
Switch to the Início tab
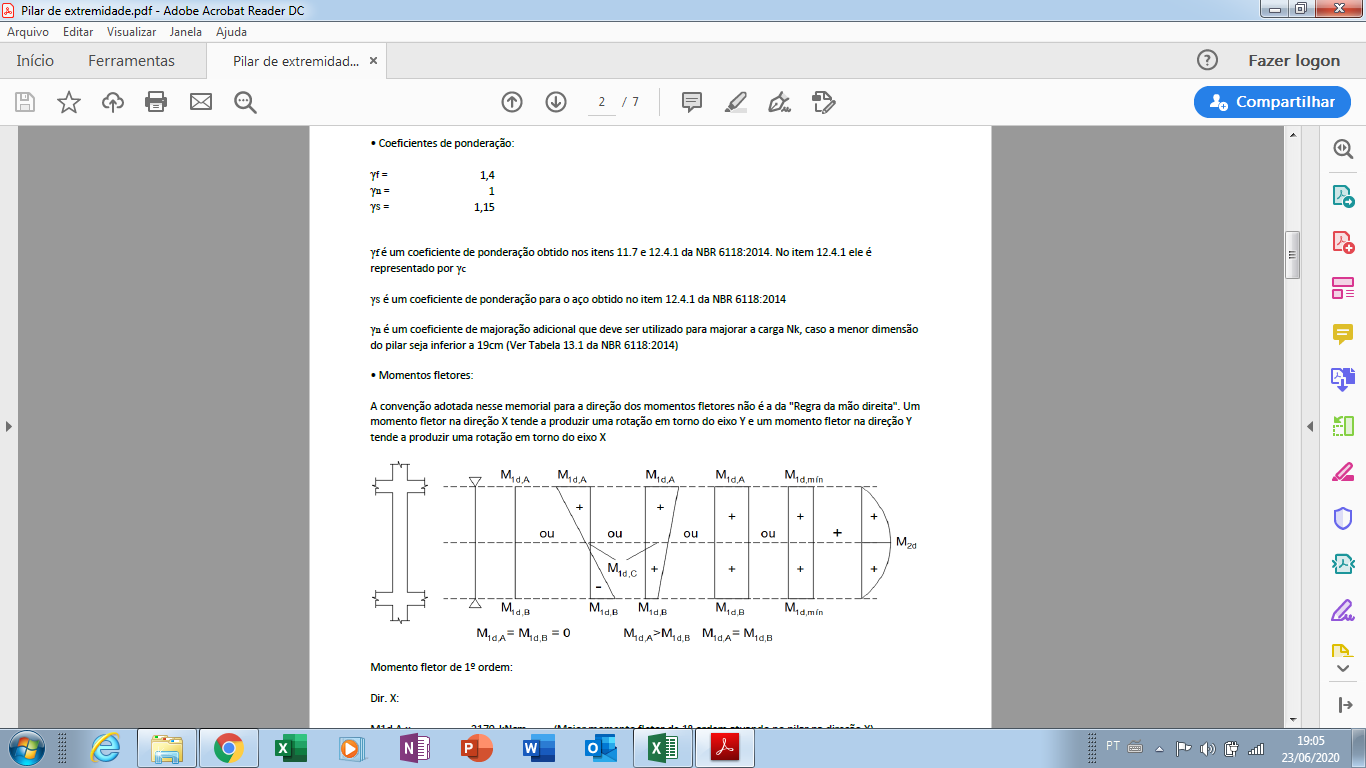(35, 61)
